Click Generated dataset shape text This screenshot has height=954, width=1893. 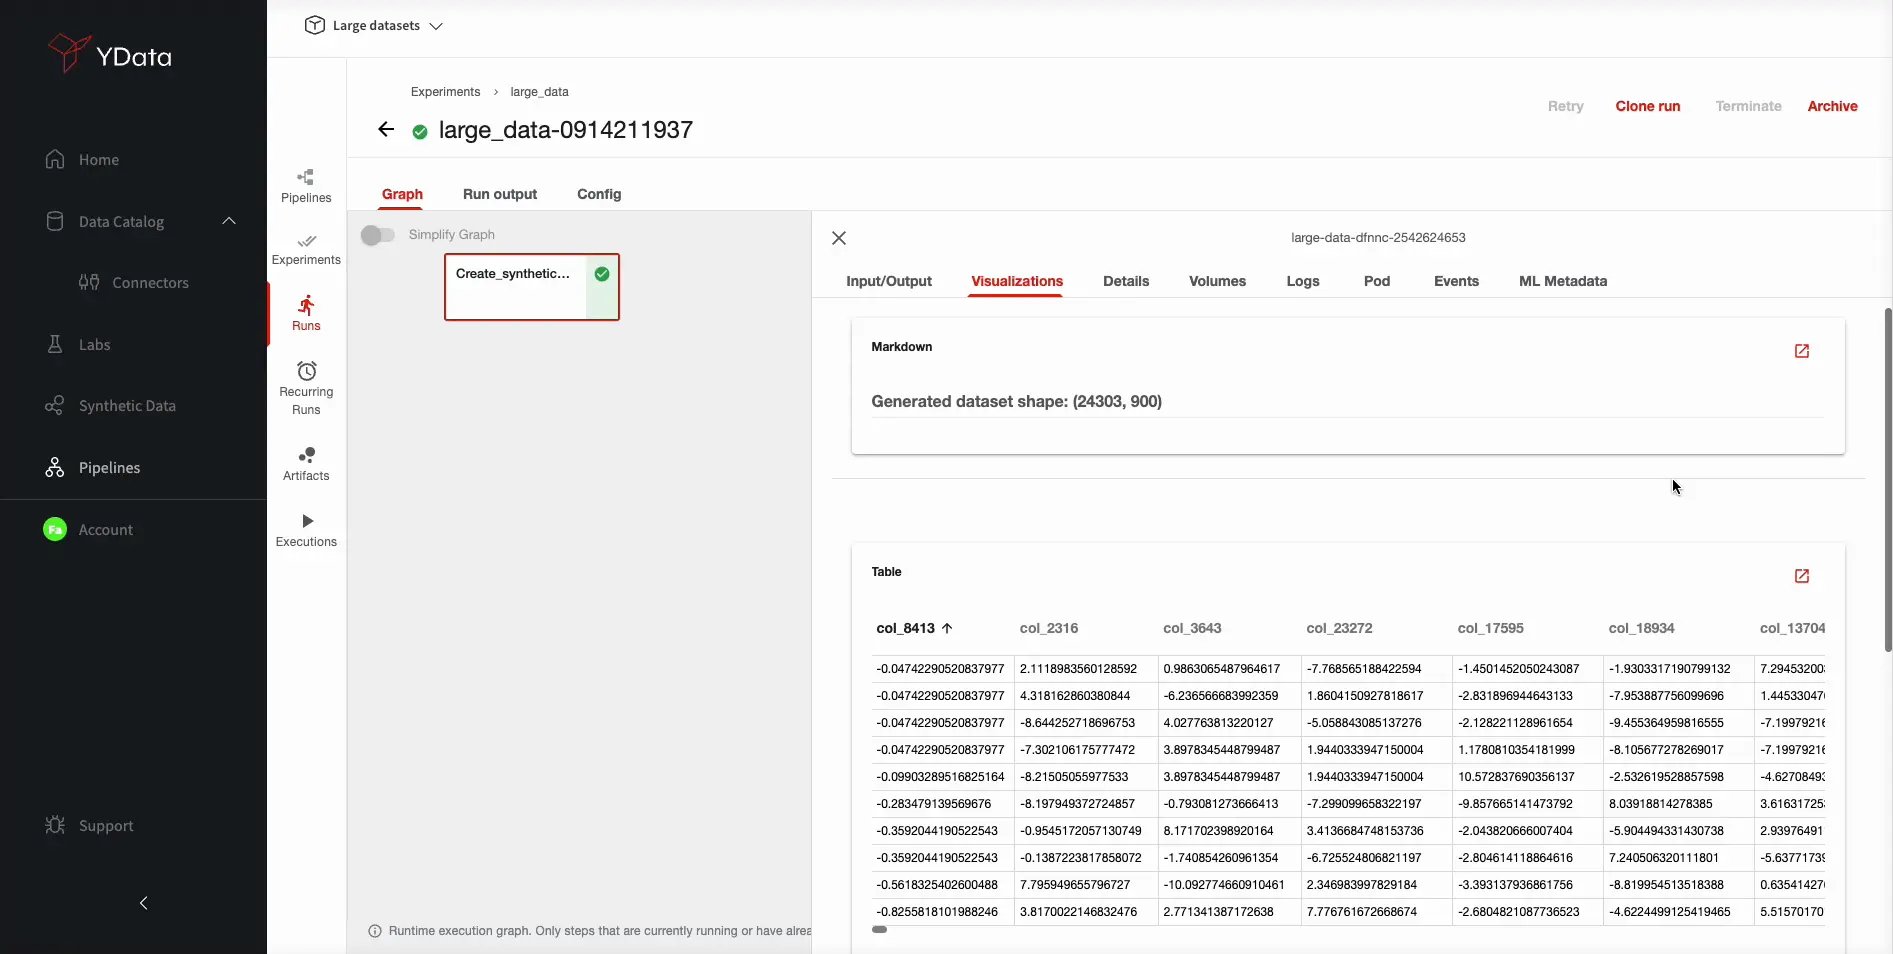[x=1016, y=401]
